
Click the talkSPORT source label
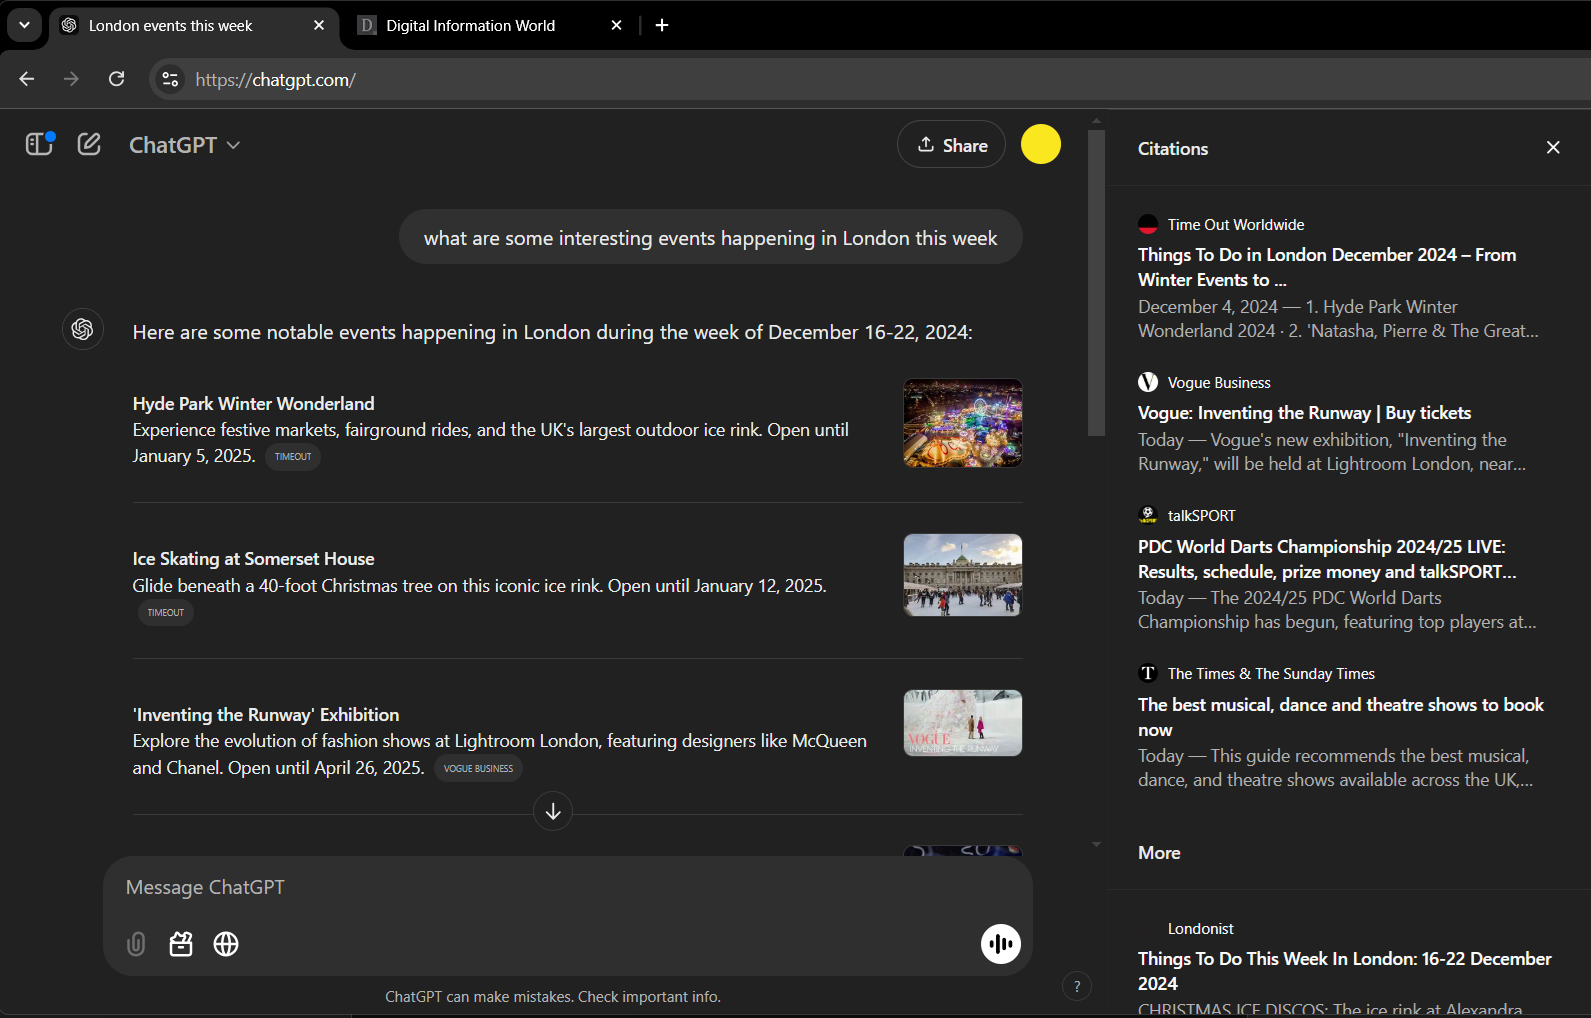pyautogui.click(x=1201, y=516)
